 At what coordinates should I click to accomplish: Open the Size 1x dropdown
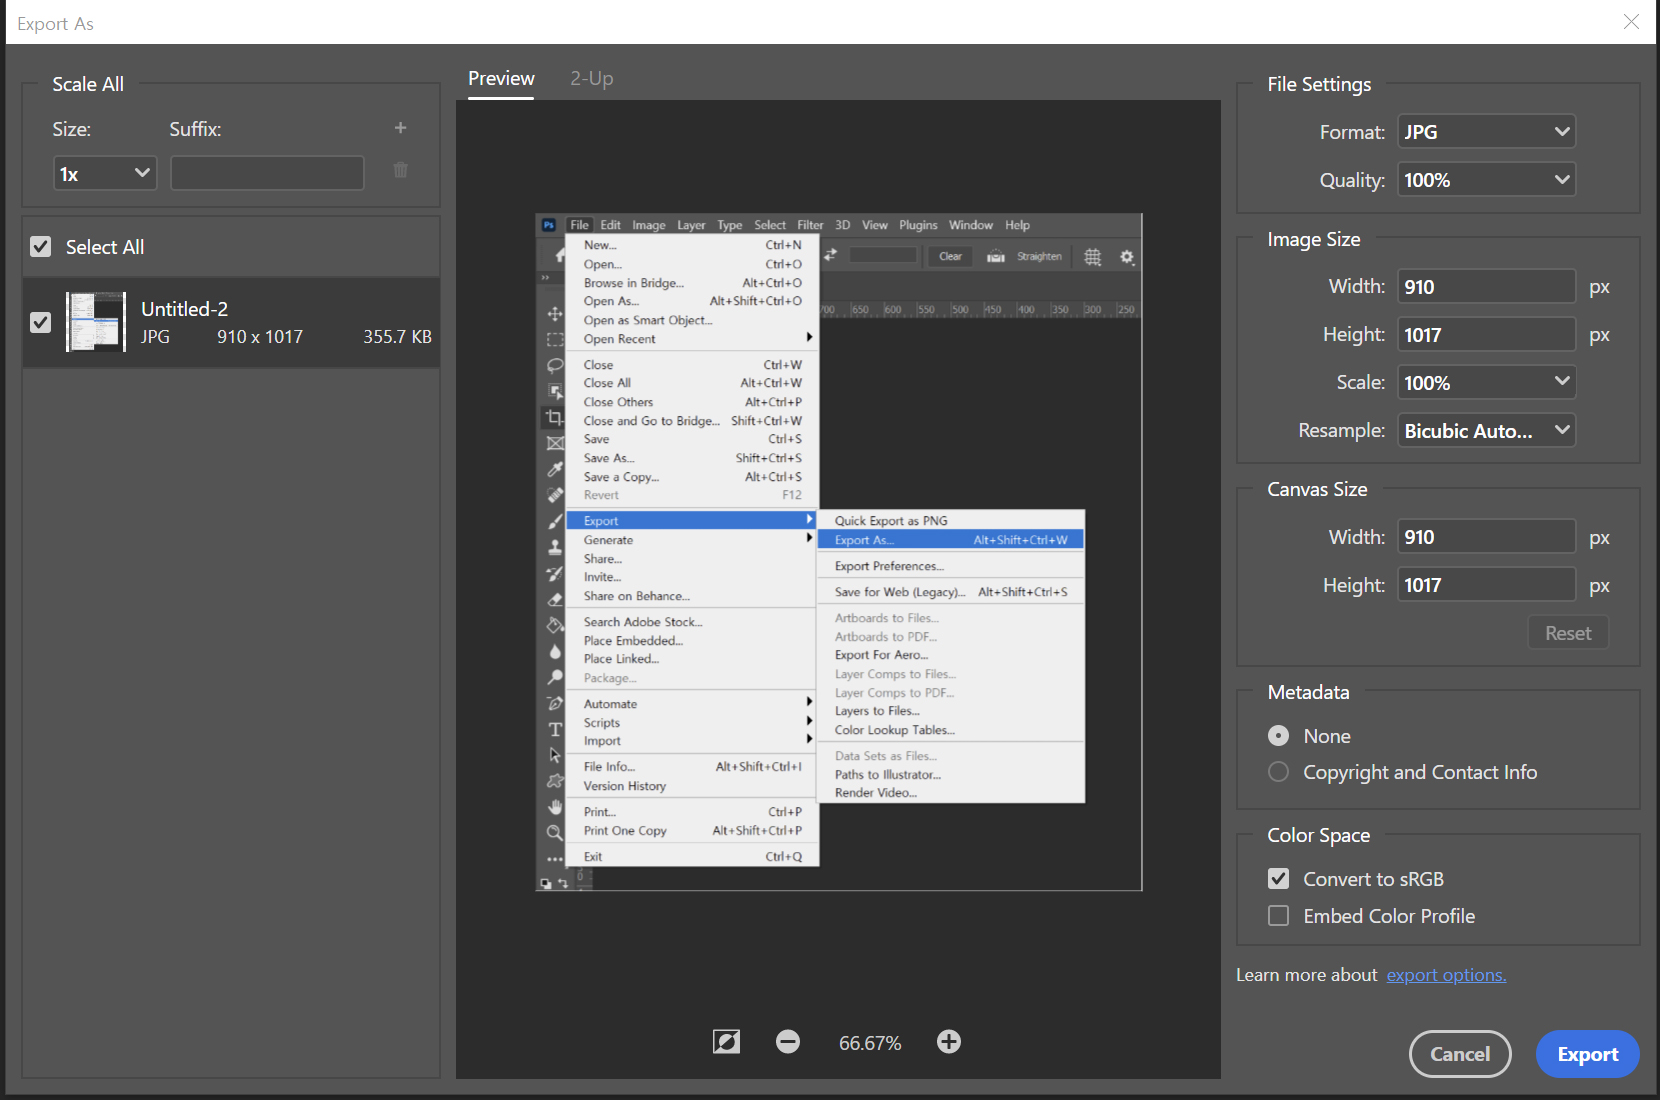105,174
